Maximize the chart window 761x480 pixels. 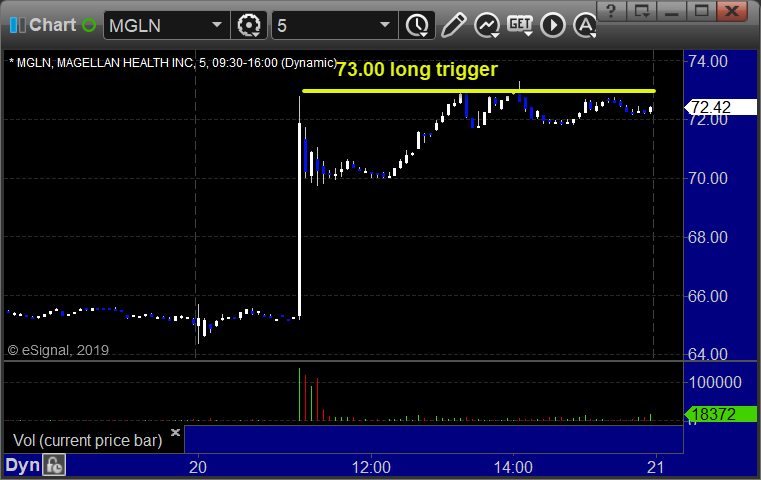[x=701, y=11]
